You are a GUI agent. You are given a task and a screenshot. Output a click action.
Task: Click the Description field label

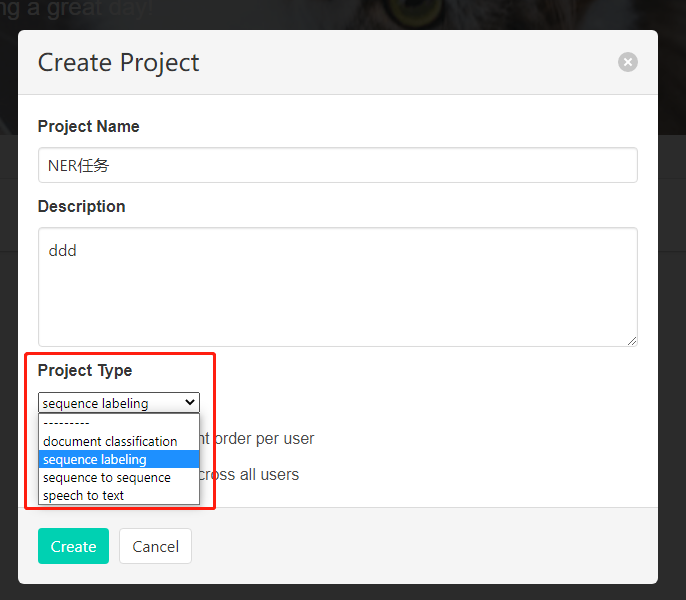(x=82, y=206)
